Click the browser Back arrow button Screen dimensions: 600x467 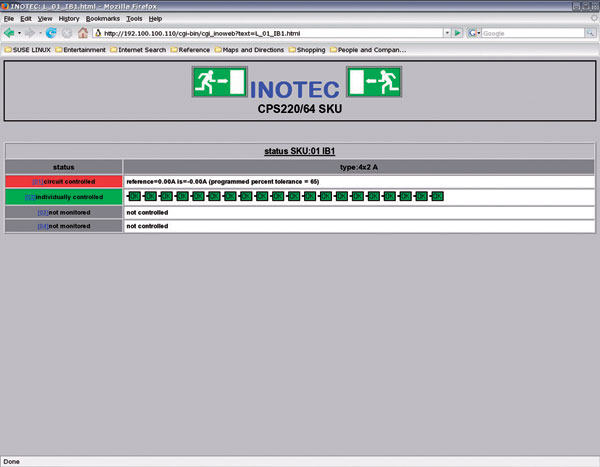(9, 33)
